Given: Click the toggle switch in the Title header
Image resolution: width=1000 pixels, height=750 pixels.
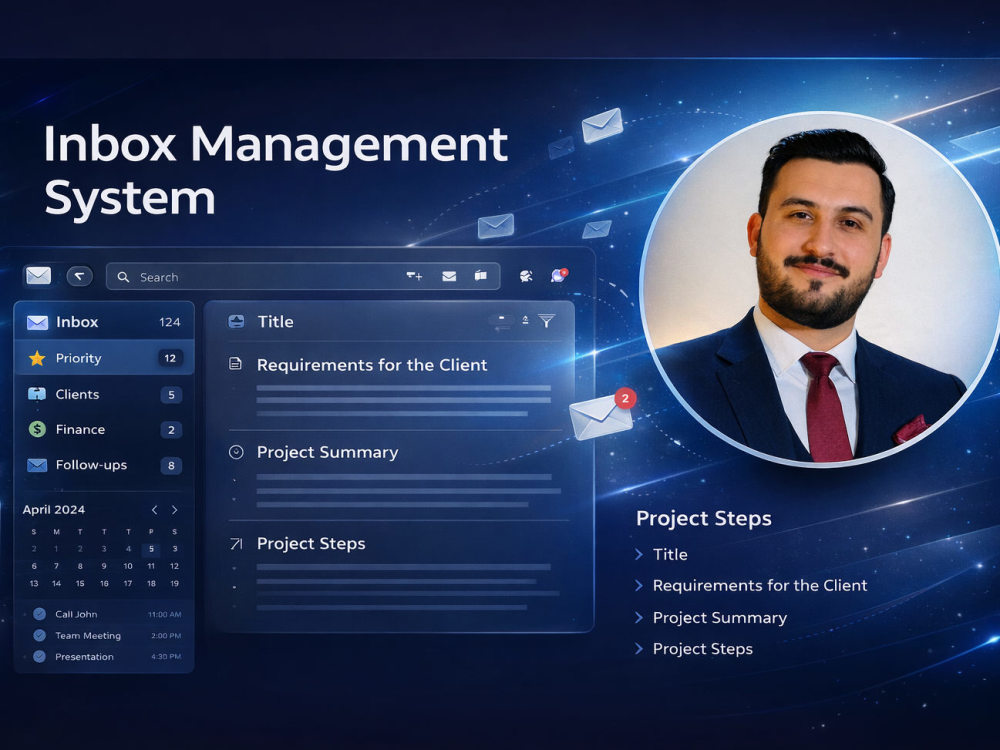Looking at the screenshot, I should coord(502,320).
